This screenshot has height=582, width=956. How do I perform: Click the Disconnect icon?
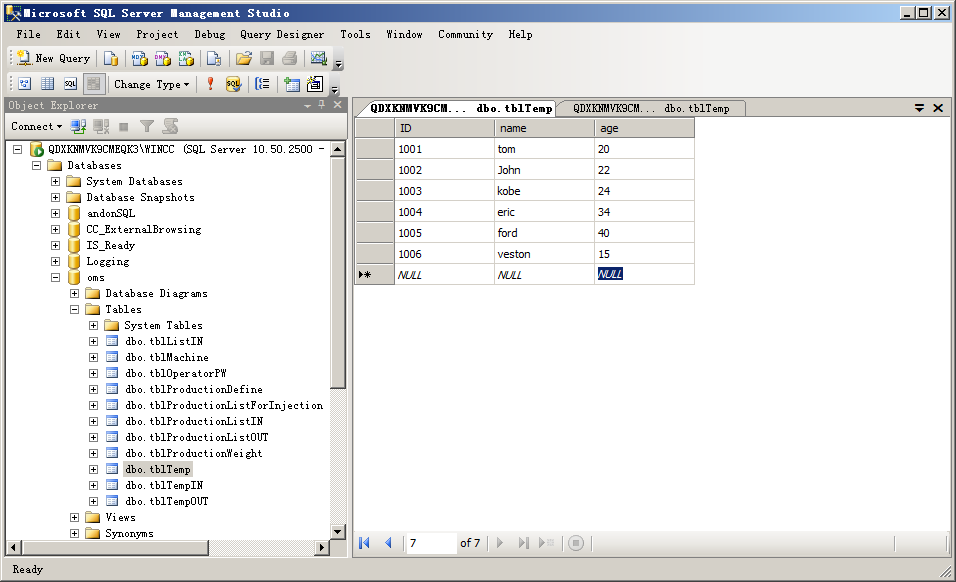pos(101,127)
